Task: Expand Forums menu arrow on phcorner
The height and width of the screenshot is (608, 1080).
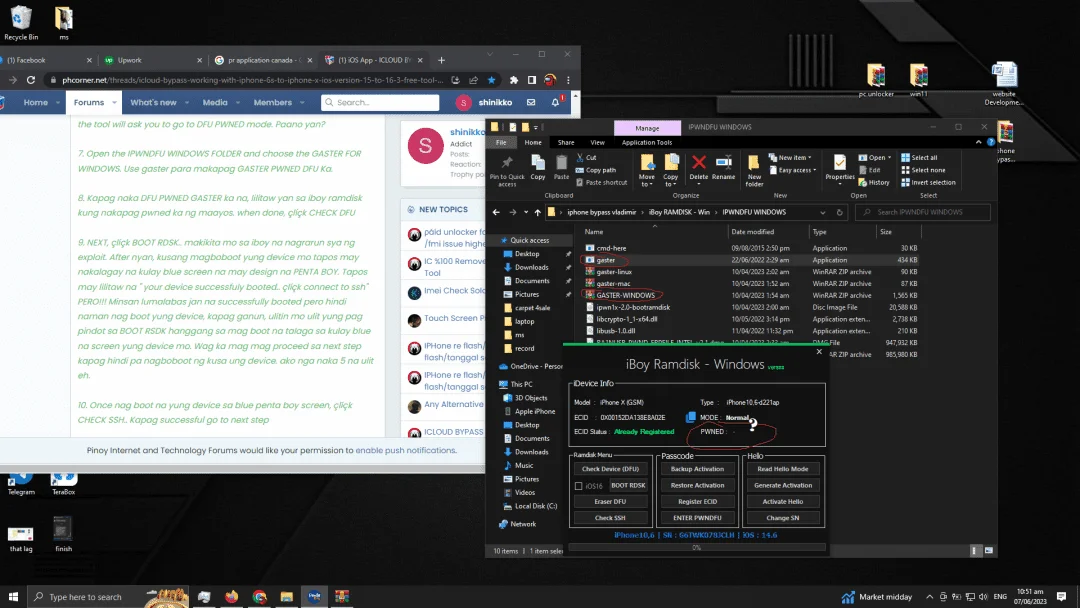Action: [114, 103]
